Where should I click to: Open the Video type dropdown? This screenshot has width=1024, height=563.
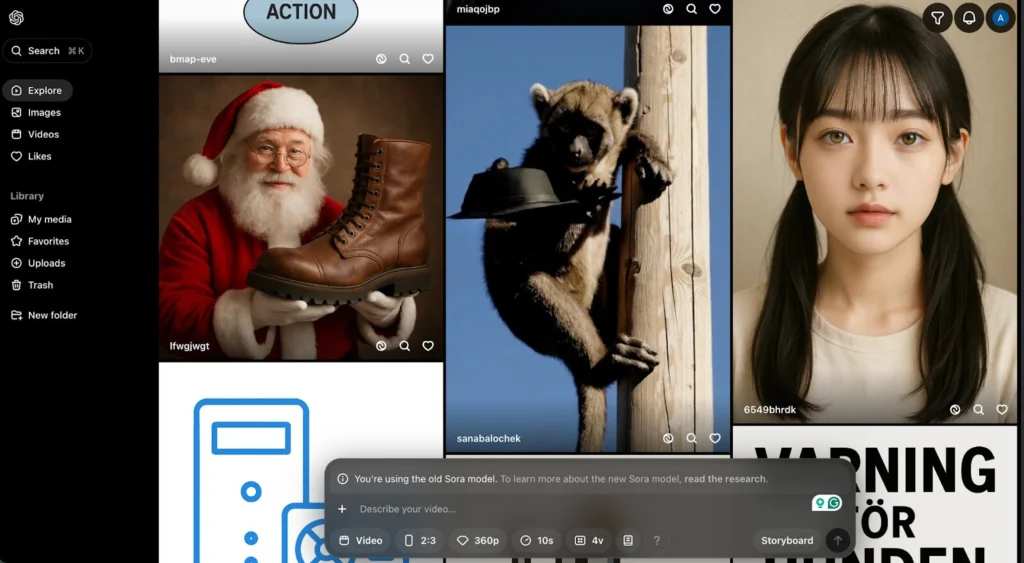pyautogui.click(x=361, y=540)
